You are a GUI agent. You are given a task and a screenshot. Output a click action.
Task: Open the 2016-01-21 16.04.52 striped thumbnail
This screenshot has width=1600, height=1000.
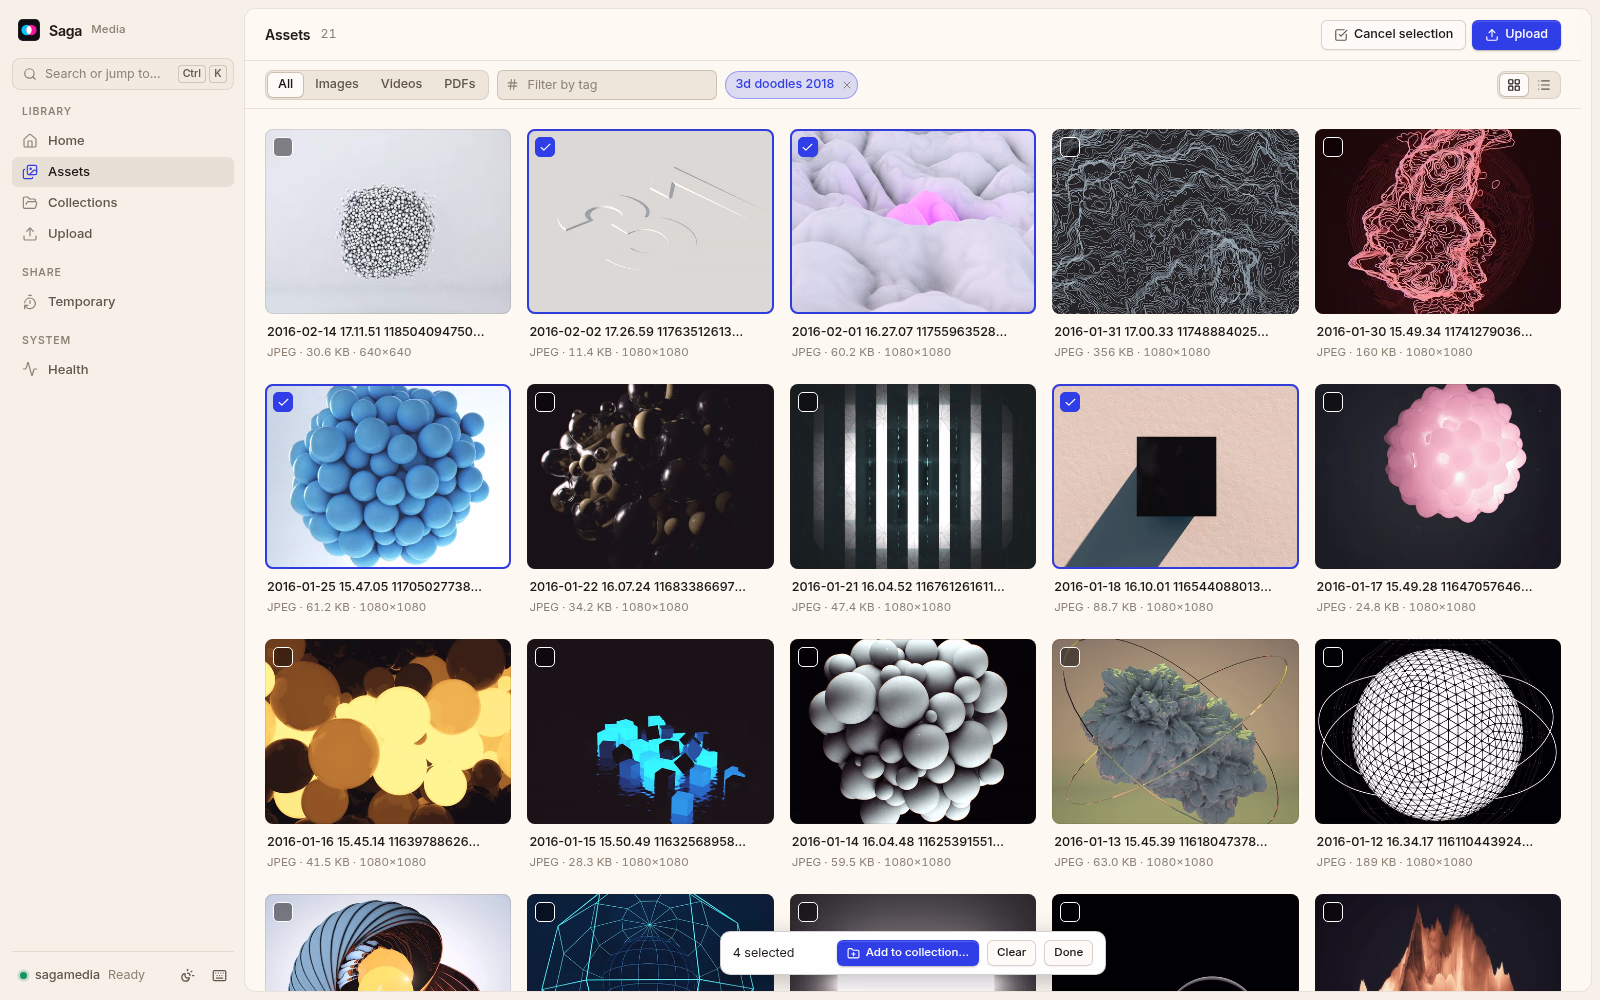tap(913, 477)
